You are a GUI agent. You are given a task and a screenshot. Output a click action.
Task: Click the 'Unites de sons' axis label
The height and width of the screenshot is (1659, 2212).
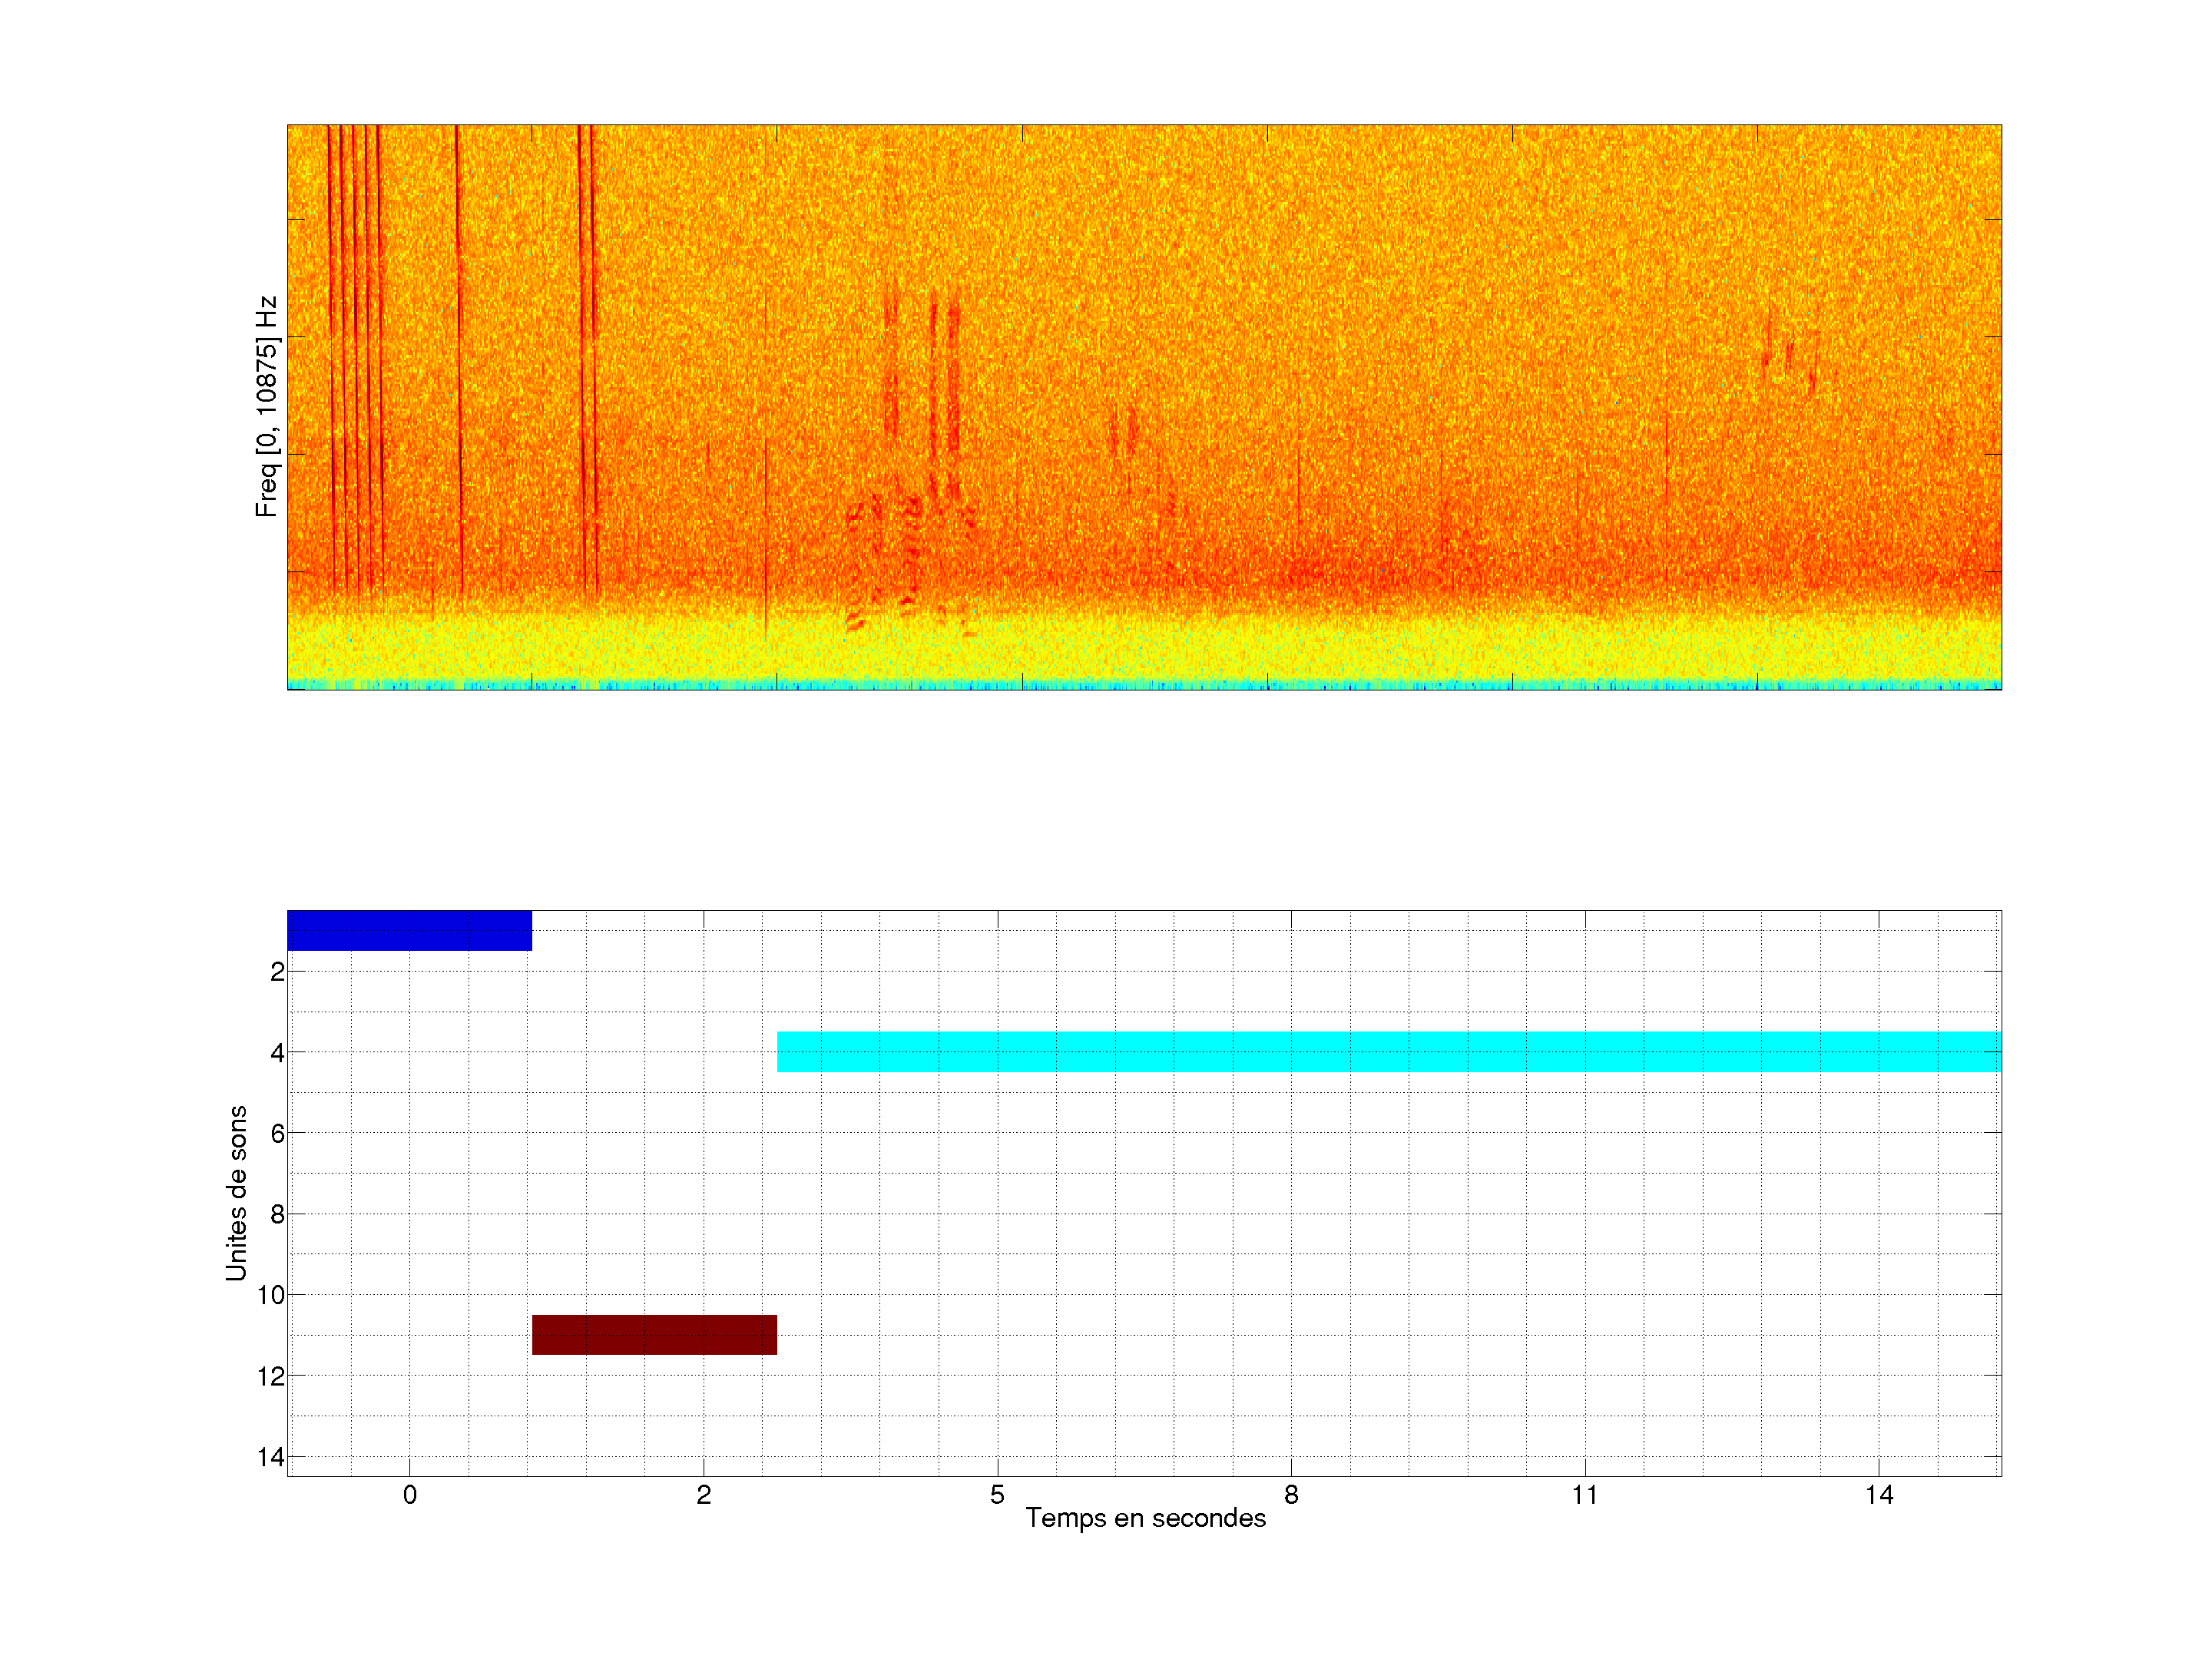point(236,1192)
